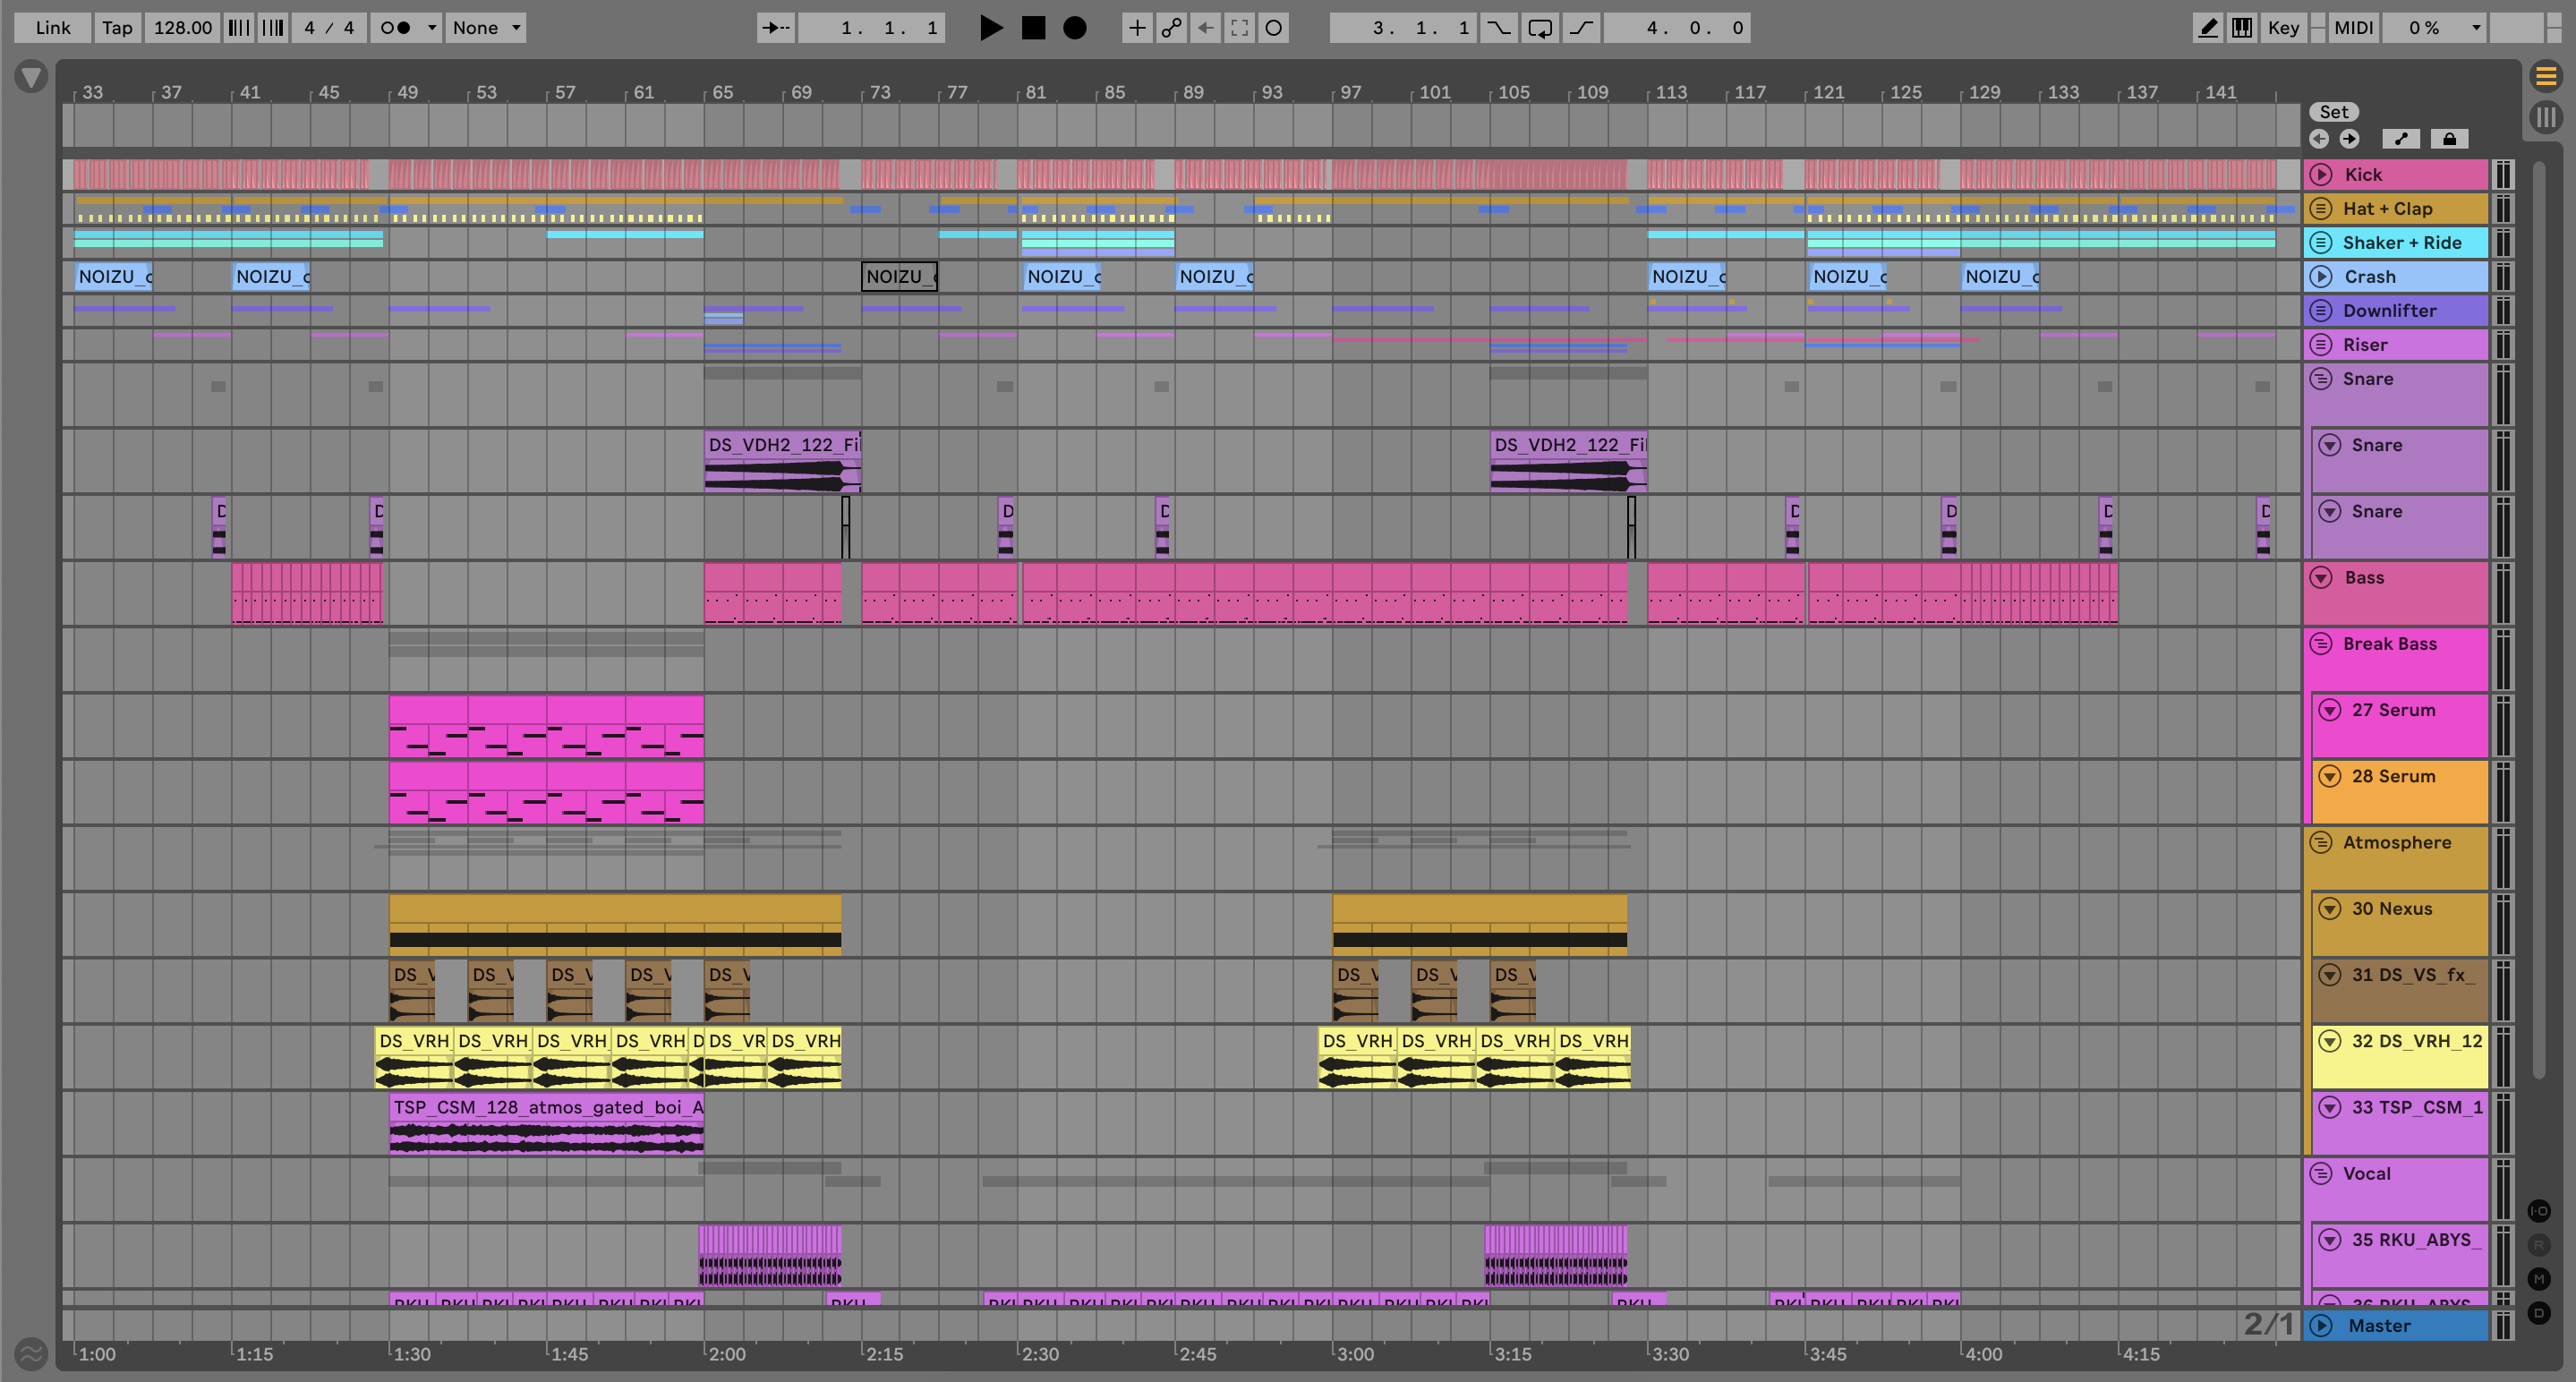Unfold the Bass track
The height and width of the screenshot is (1382, 2576).
click(2321, 578)
